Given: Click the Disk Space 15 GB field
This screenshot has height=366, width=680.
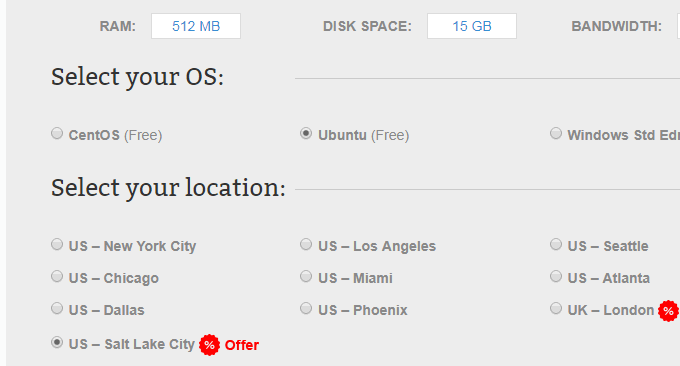Looking at the screenshot, I should pyautogui.click(x=472, y=26).
